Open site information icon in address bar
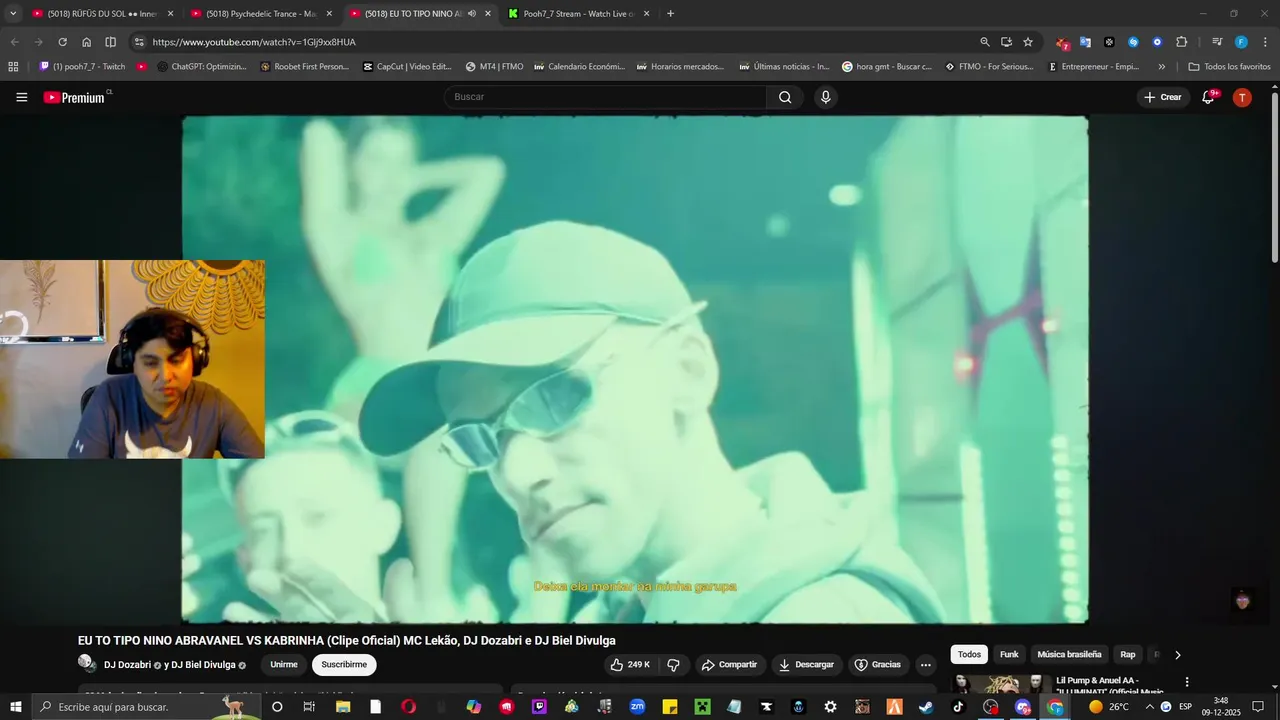 [x=139, y=42]
